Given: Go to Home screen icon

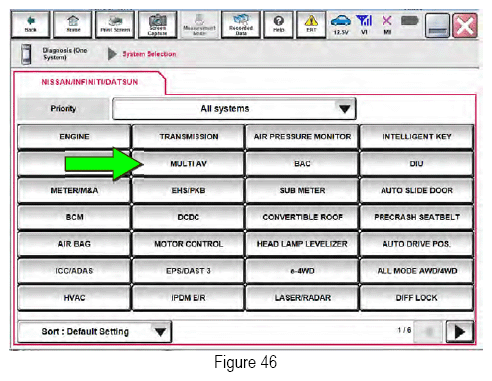Looking at the screenshot, I should pos(73,24).
